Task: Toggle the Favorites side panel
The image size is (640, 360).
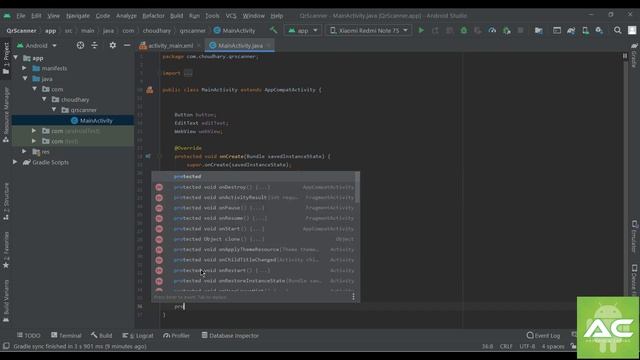Action: (6, 250)
